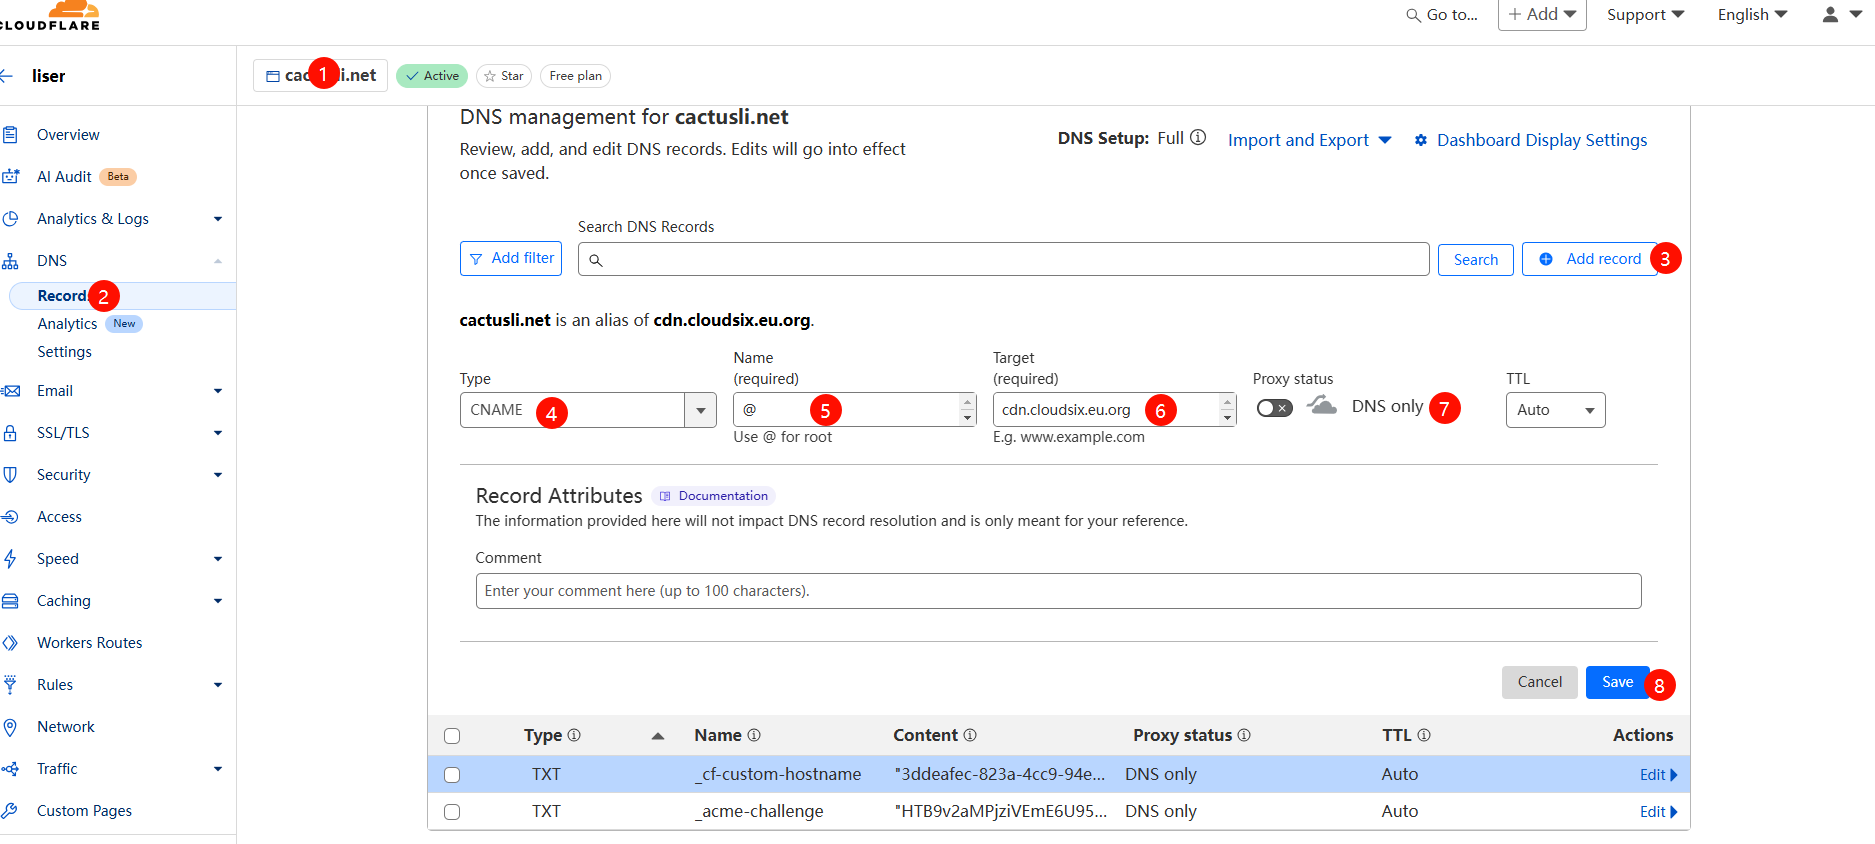Viewport: 1875px width, 844px height.
Task: Click the Type column info icon
Action: click(574, 735)
